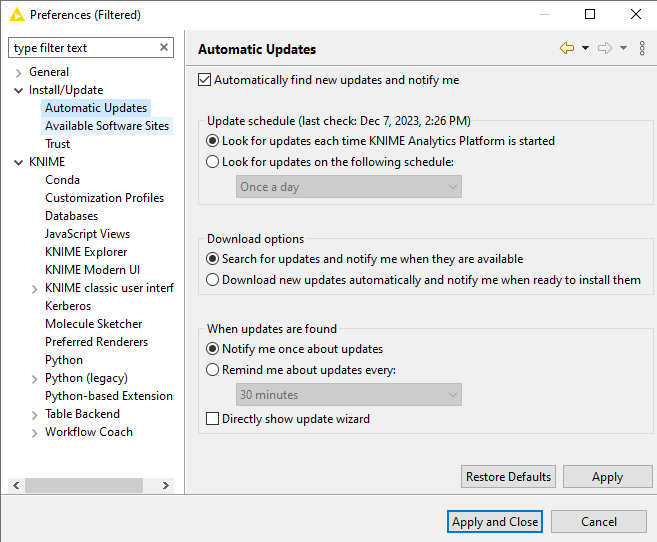Choose Remind me about updates every option

212,370
